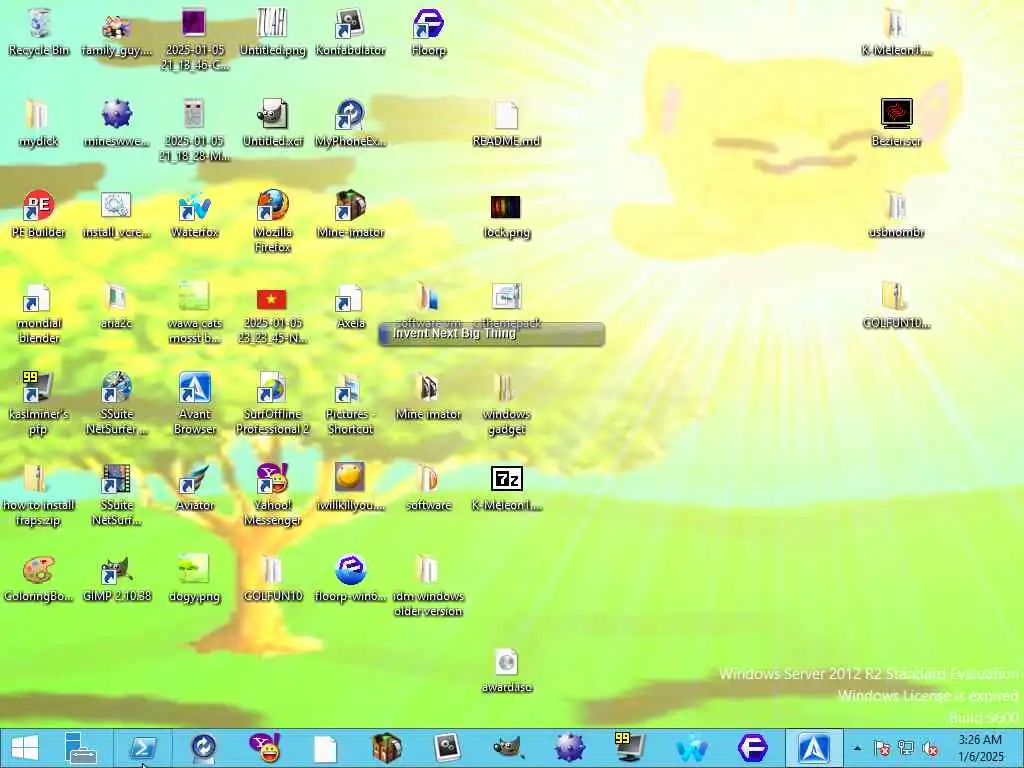Open the purple mine taskbar icon
This screenshot has width=1024, height=768.
point(569,748)
